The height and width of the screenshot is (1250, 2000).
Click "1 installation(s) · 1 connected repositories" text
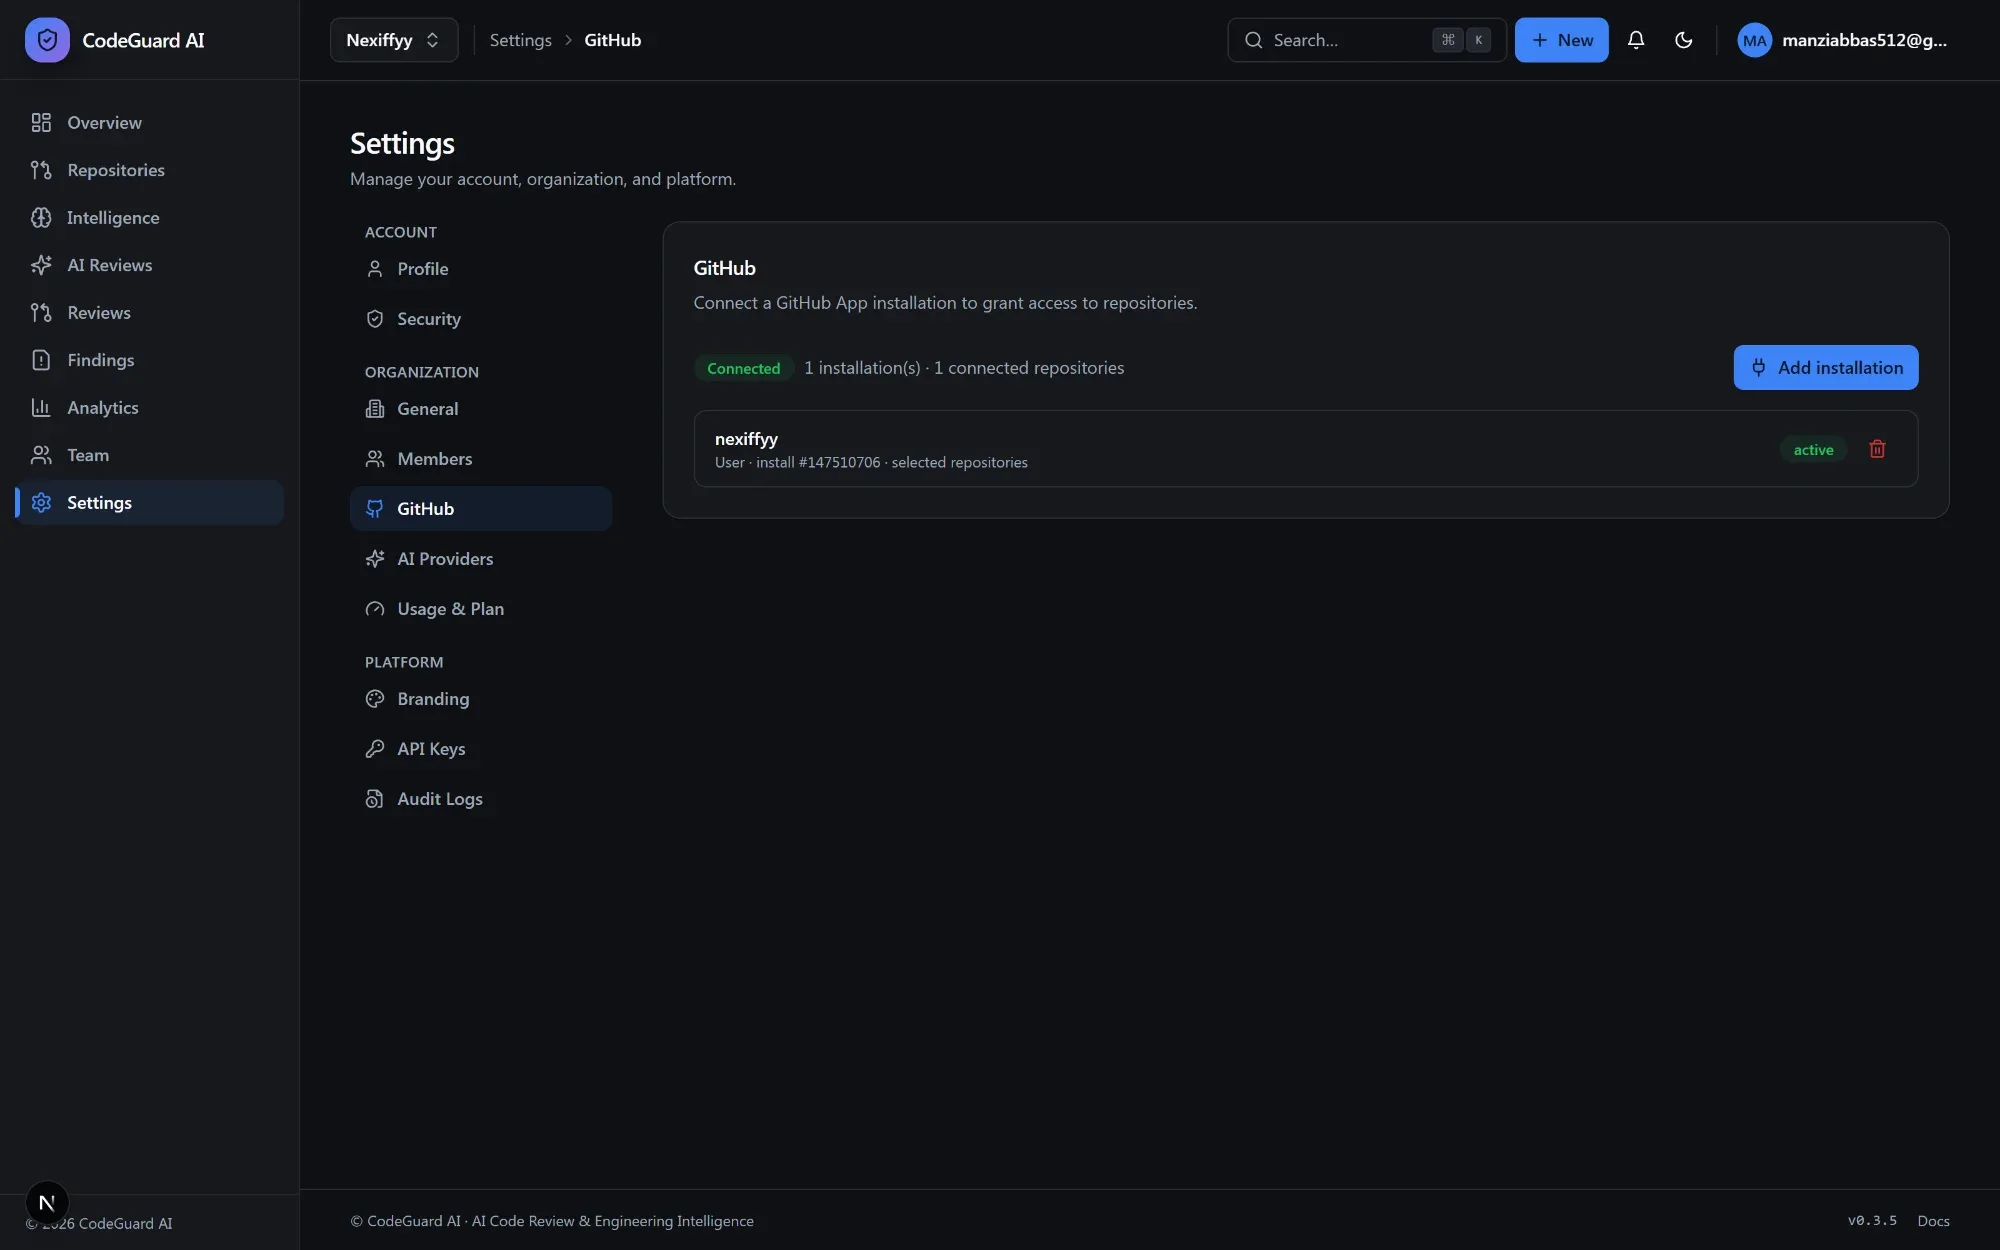(x=964, y=368)
